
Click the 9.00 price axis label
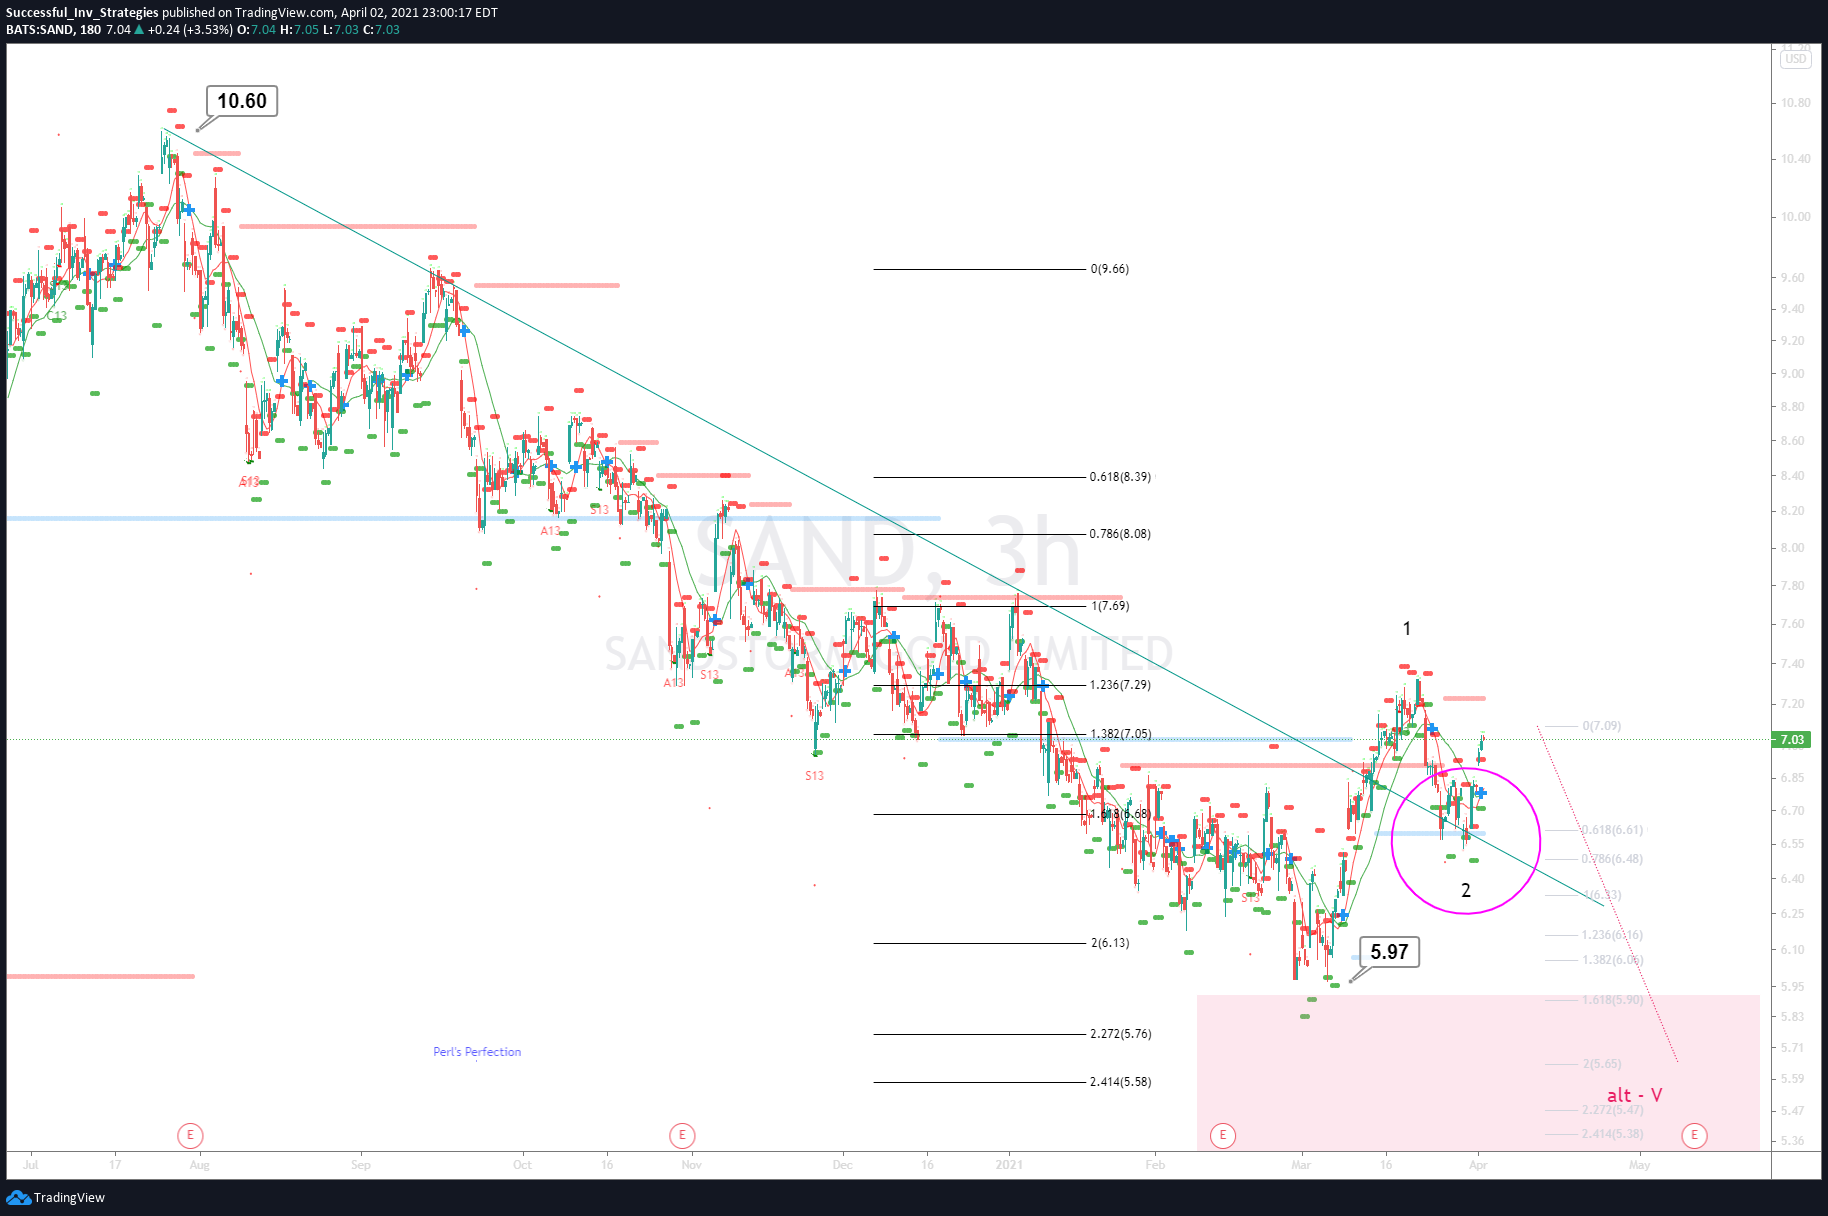point(1793,374)
